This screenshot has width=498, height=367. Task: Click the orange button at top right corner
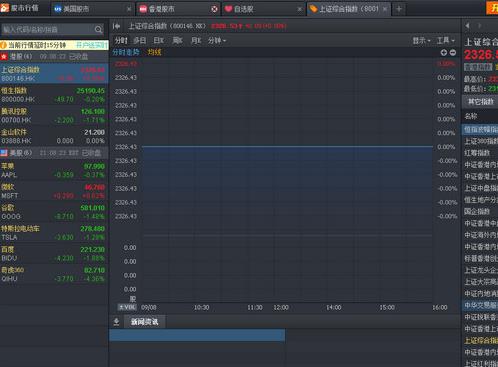coord(492,8)
